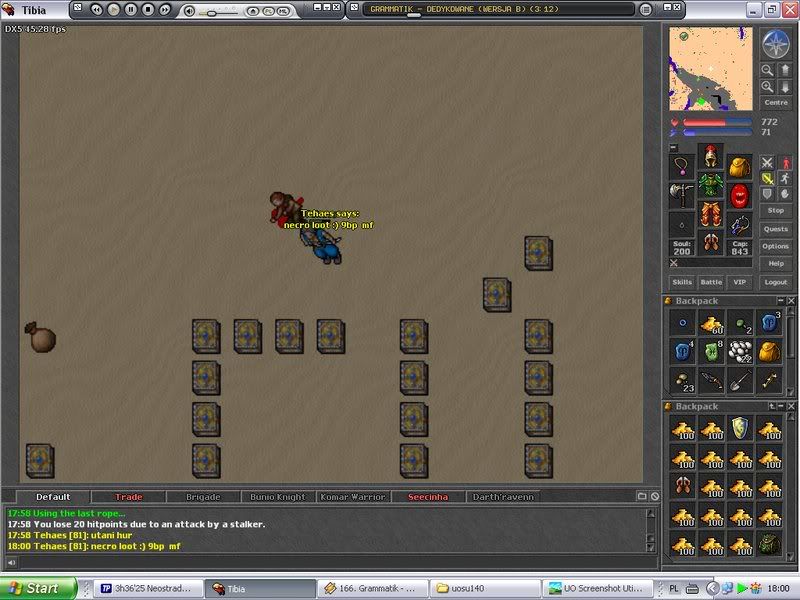800x600 pixels.
Task: Select the boots in the equipment panel
Action: click(x=711, y=243)
